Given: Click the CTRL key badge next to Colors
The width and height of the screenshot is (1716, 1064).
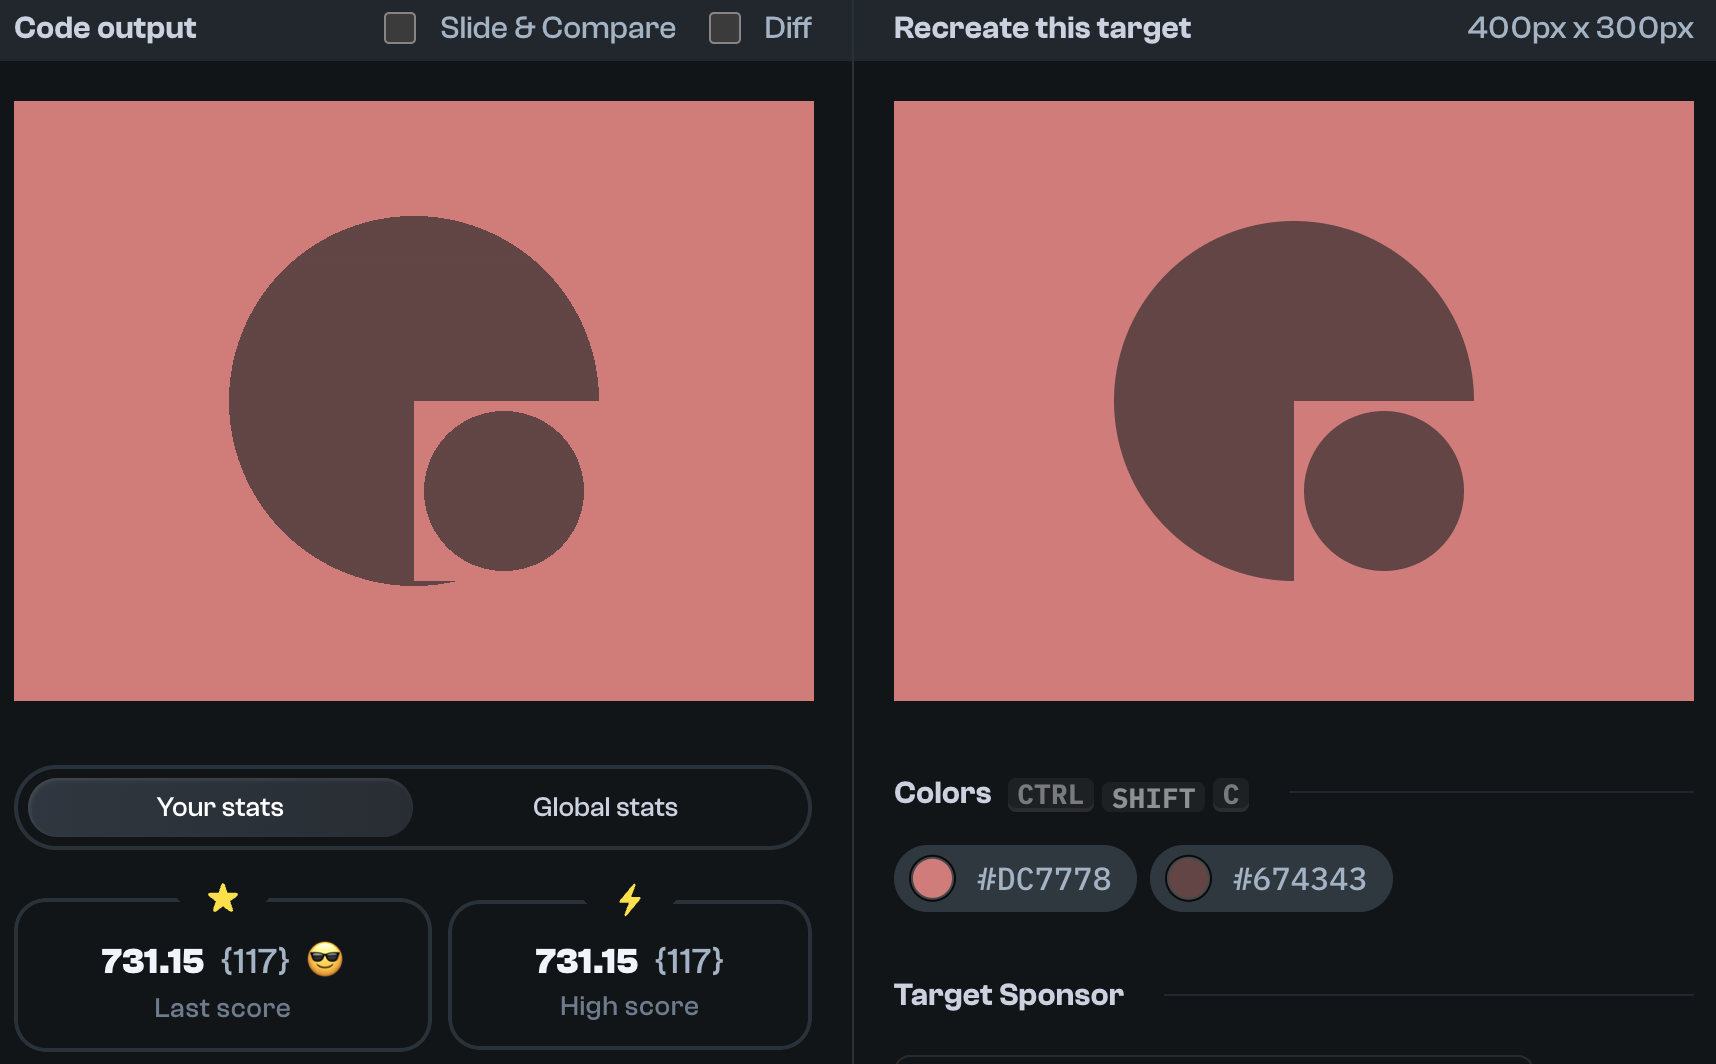Looking at the screenshot, I should pyautogui.click(x=1049, y=795).
